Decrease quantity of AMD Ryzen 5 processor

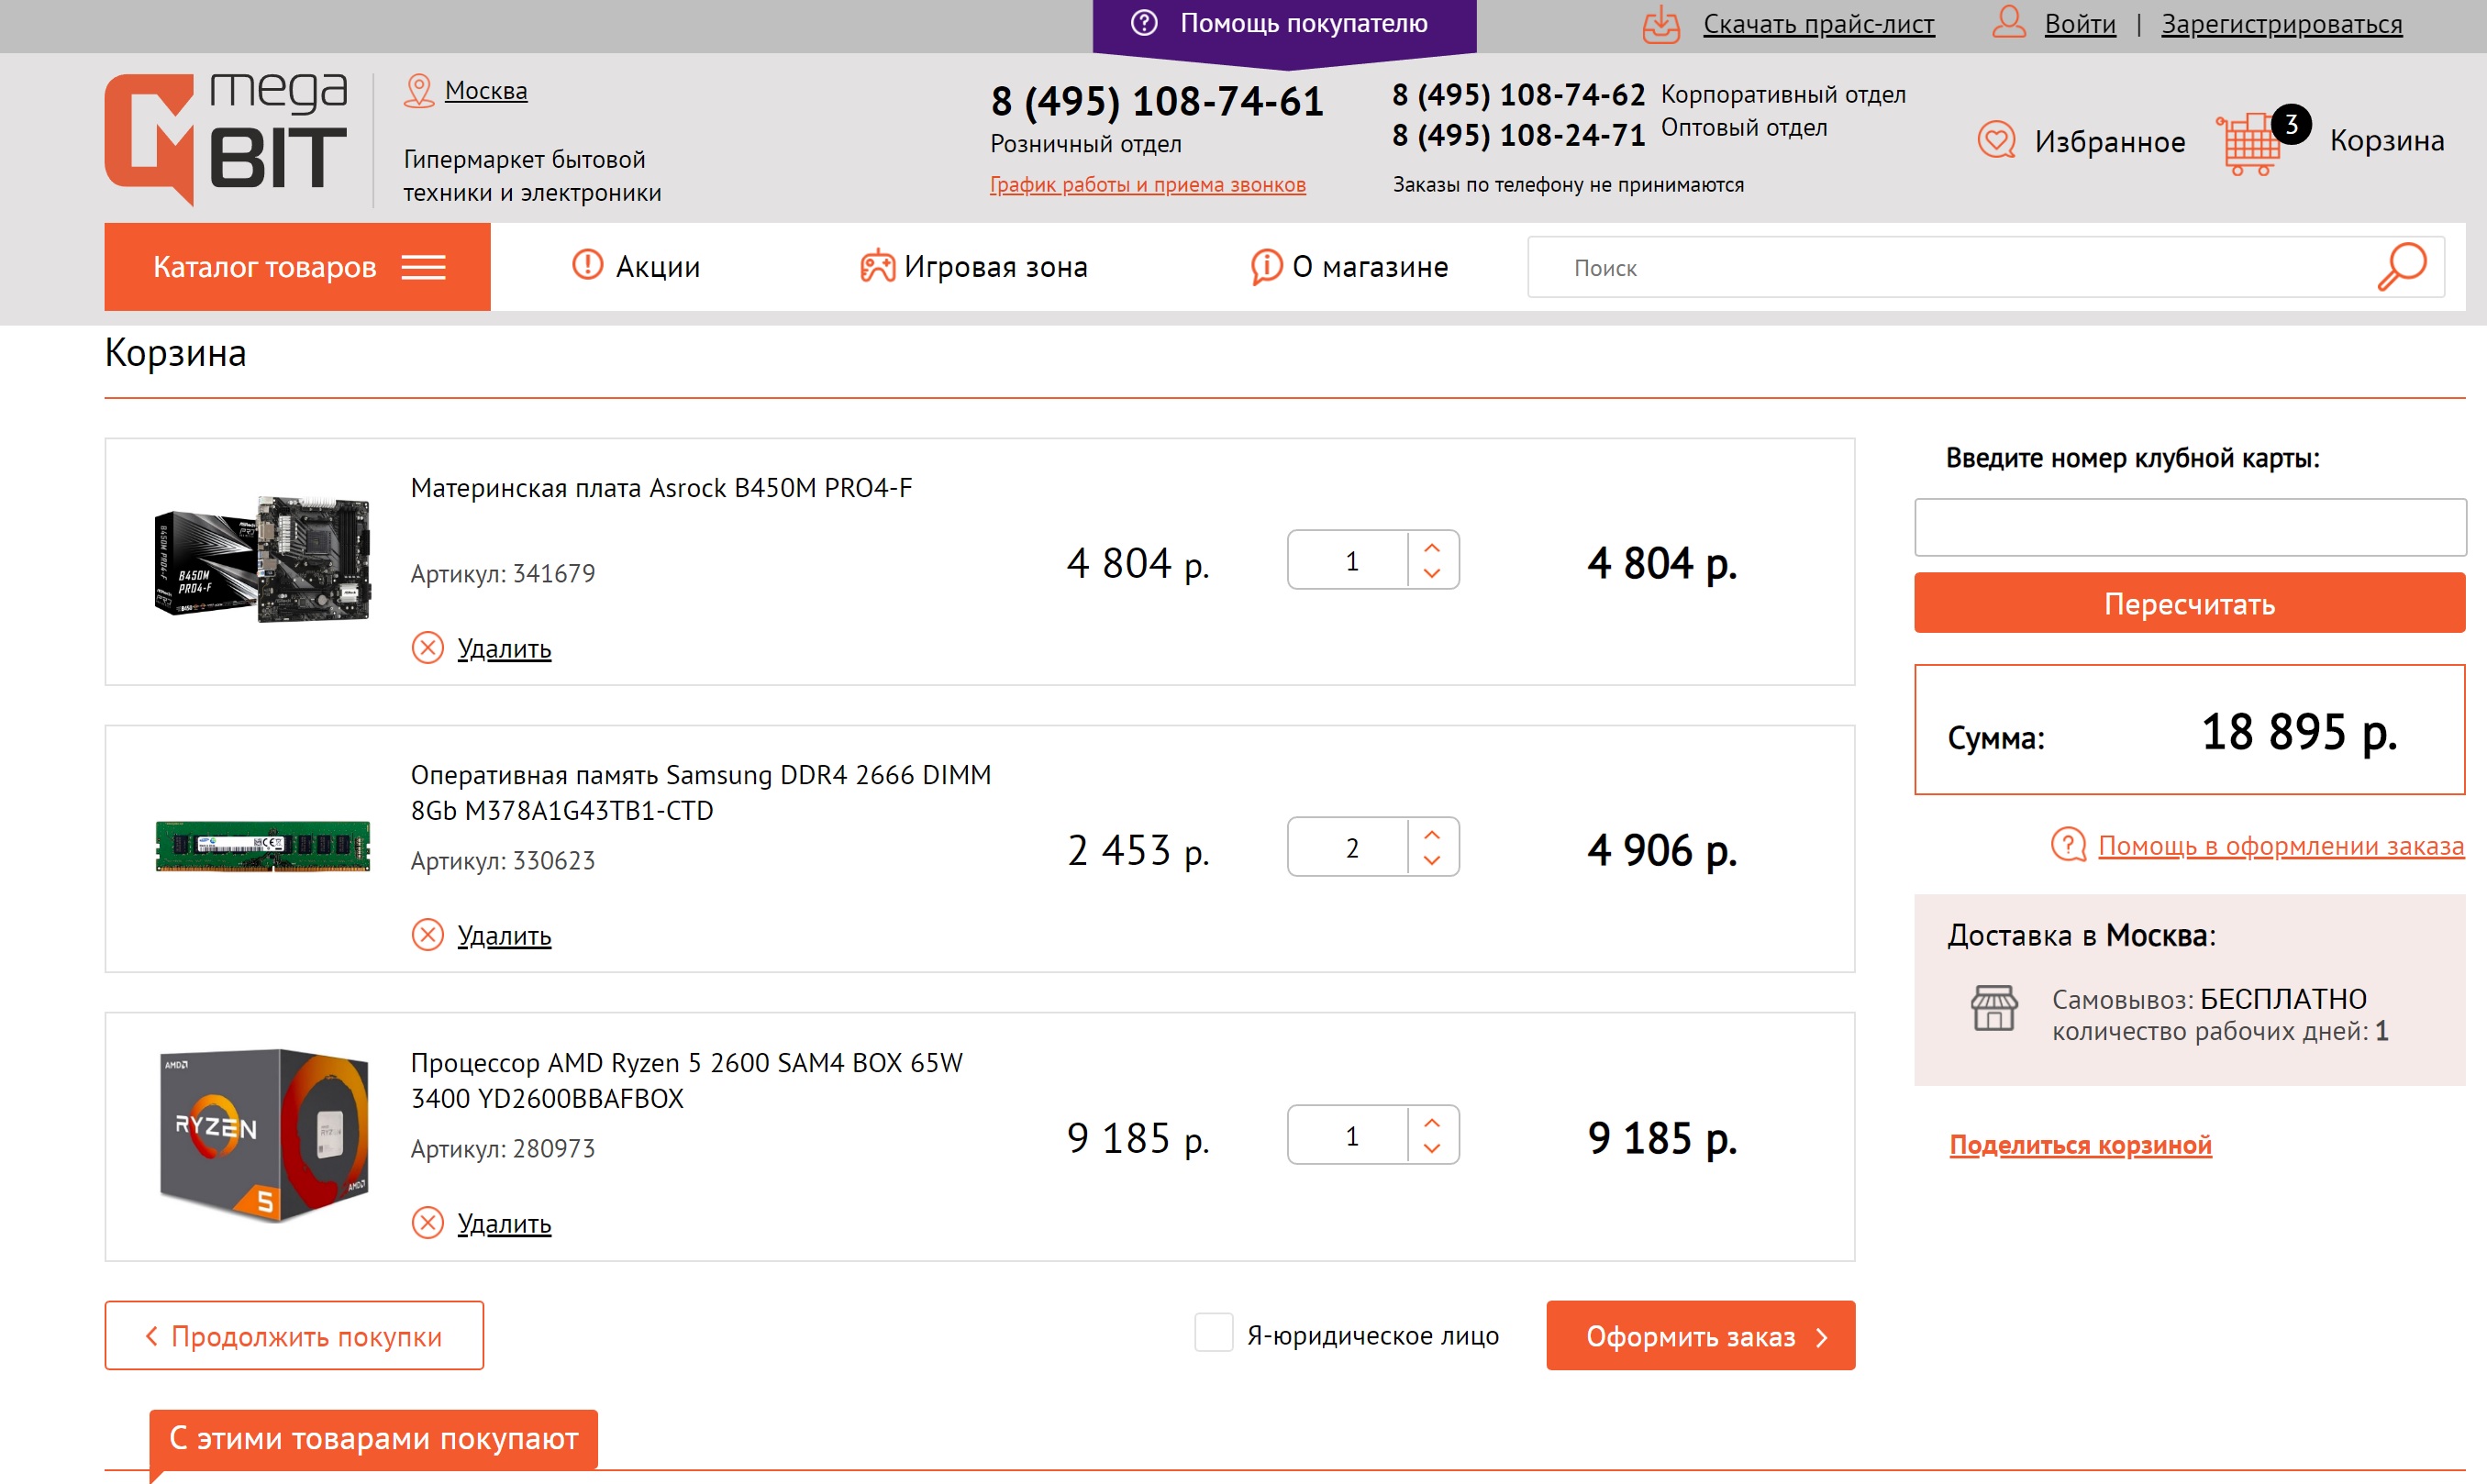[x=1432, y=1148]
